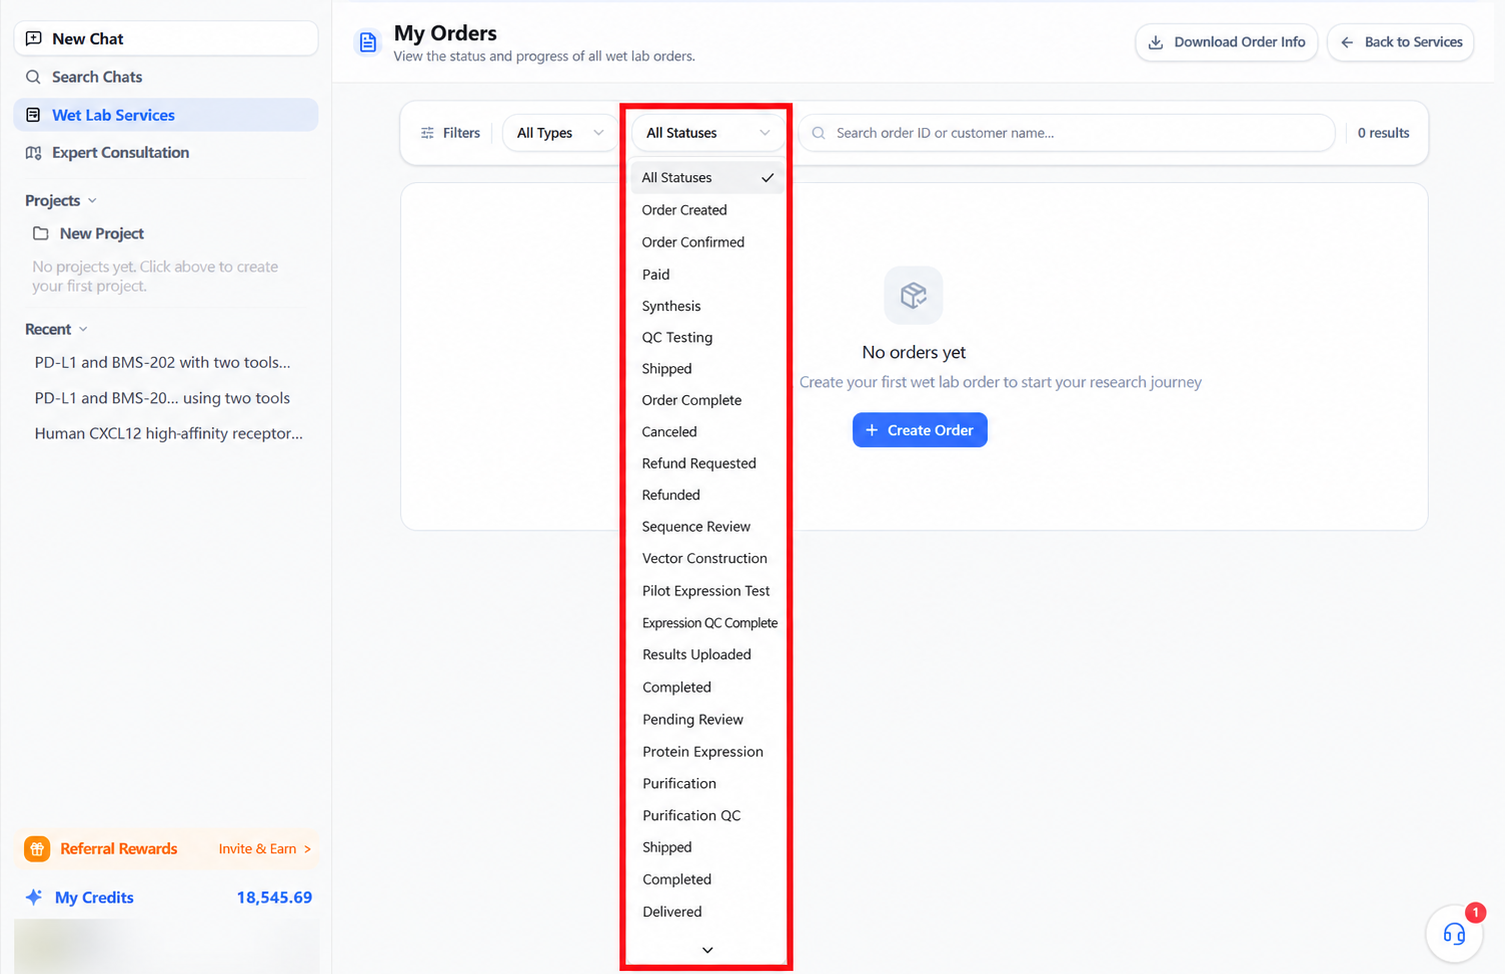Click the My Credits sparkle icon
The height and width of the screenshot is (974, 1505).
click(34, 897)
